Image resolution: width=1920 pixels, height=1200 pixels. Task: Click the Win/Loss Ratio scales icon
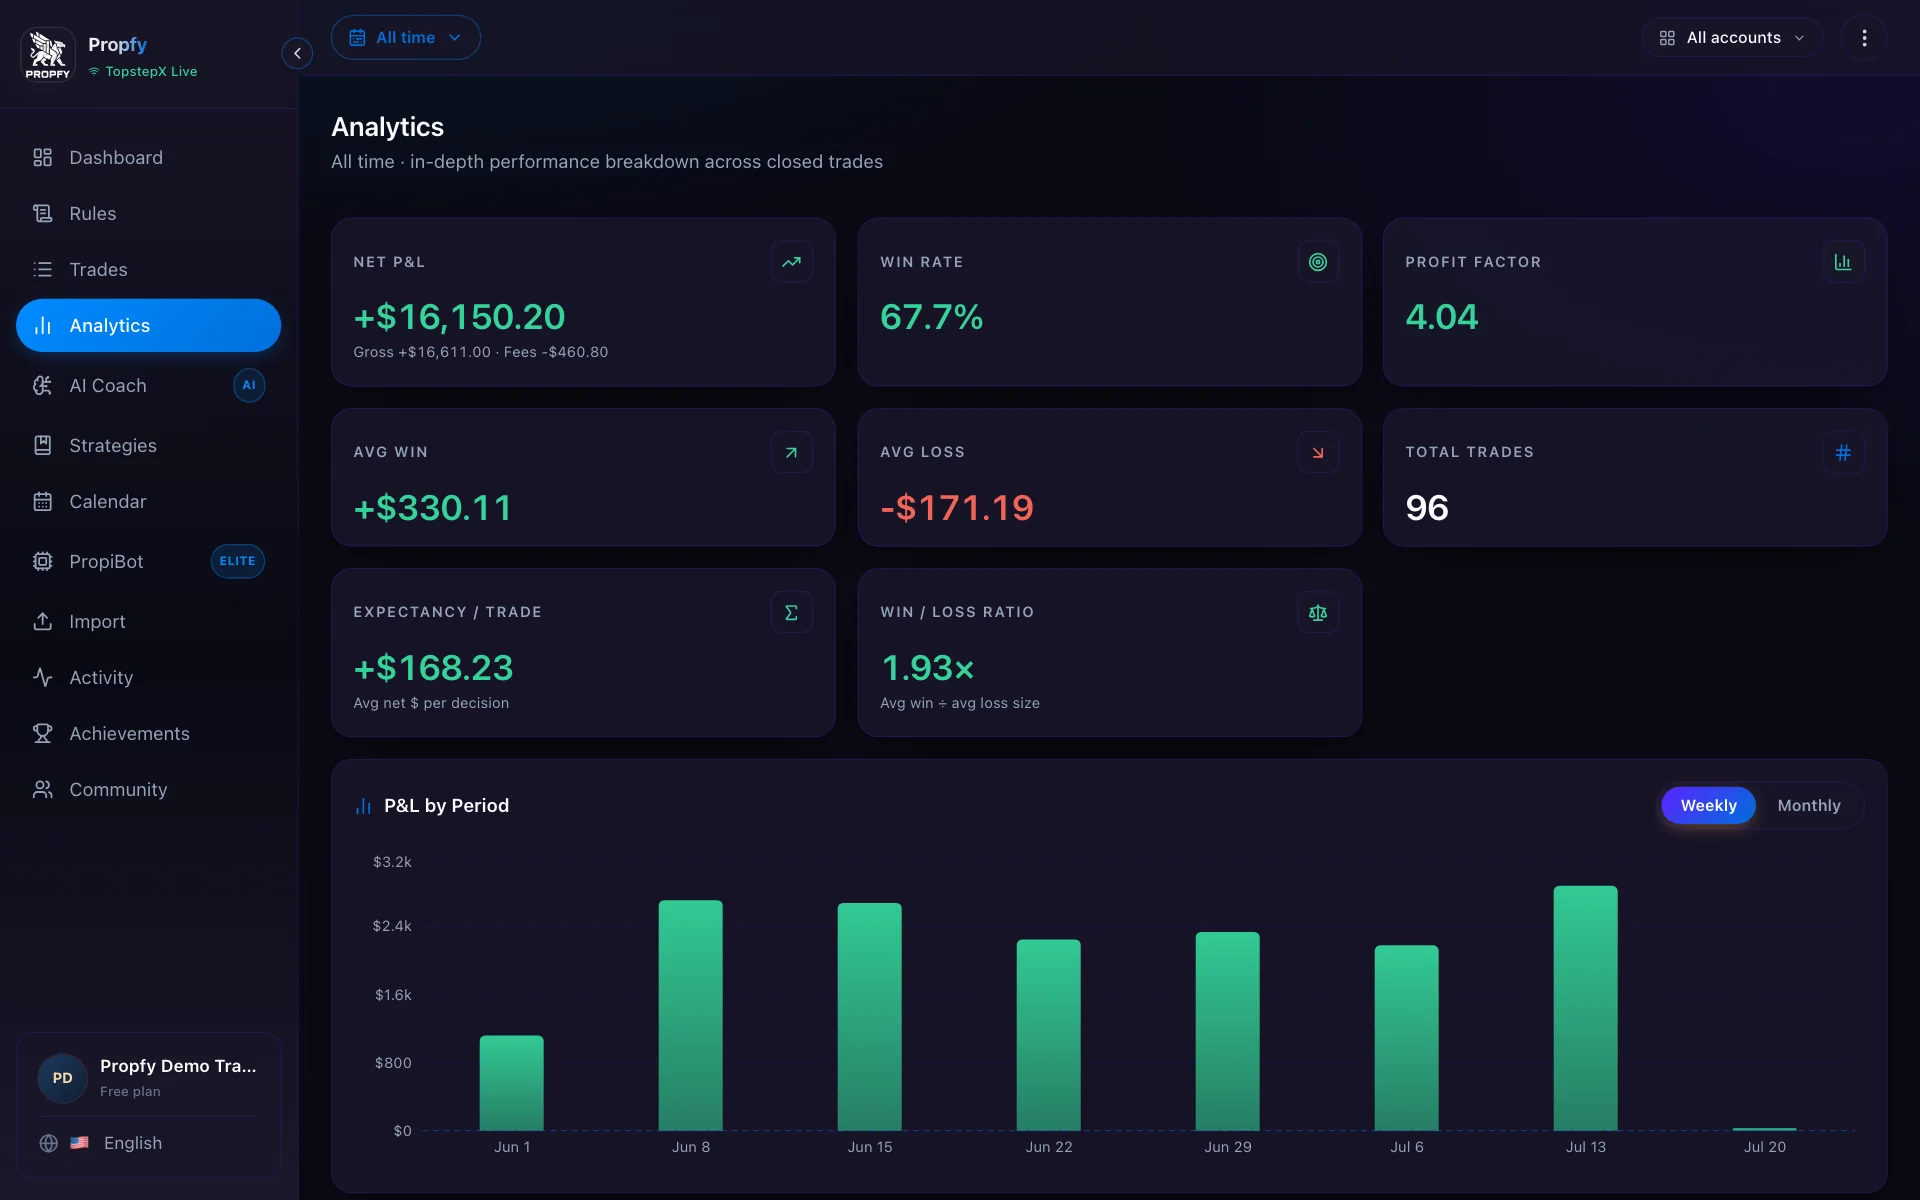coord(1318,612)
